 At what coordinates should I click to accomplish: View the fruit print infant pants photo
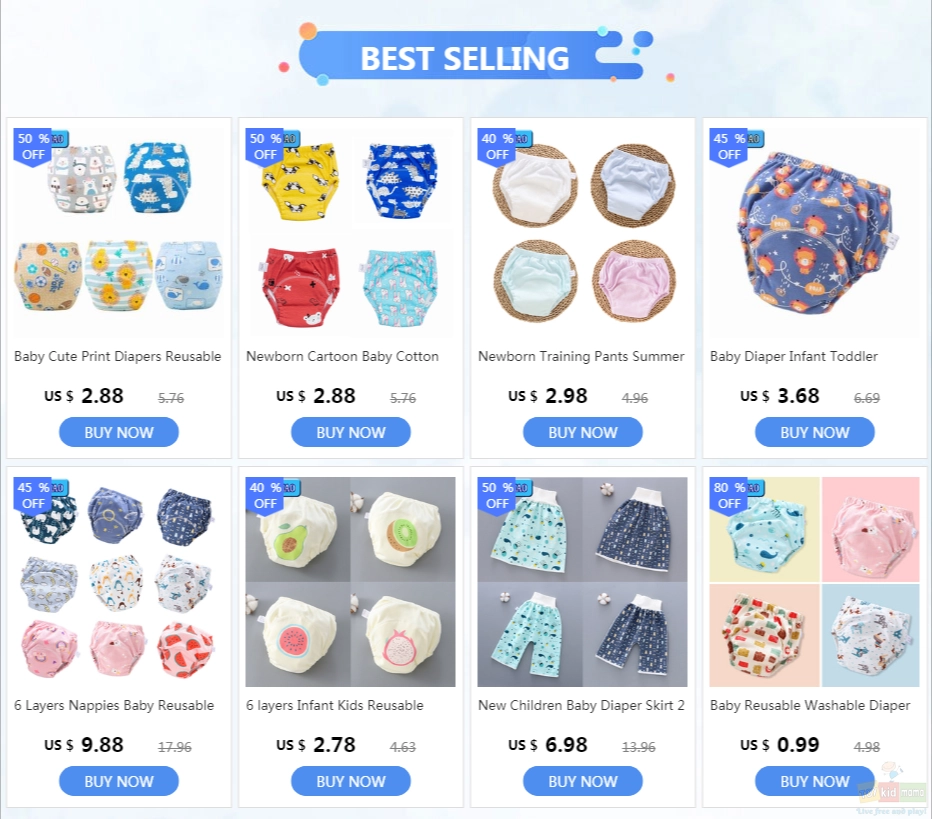tap(351, 582)
